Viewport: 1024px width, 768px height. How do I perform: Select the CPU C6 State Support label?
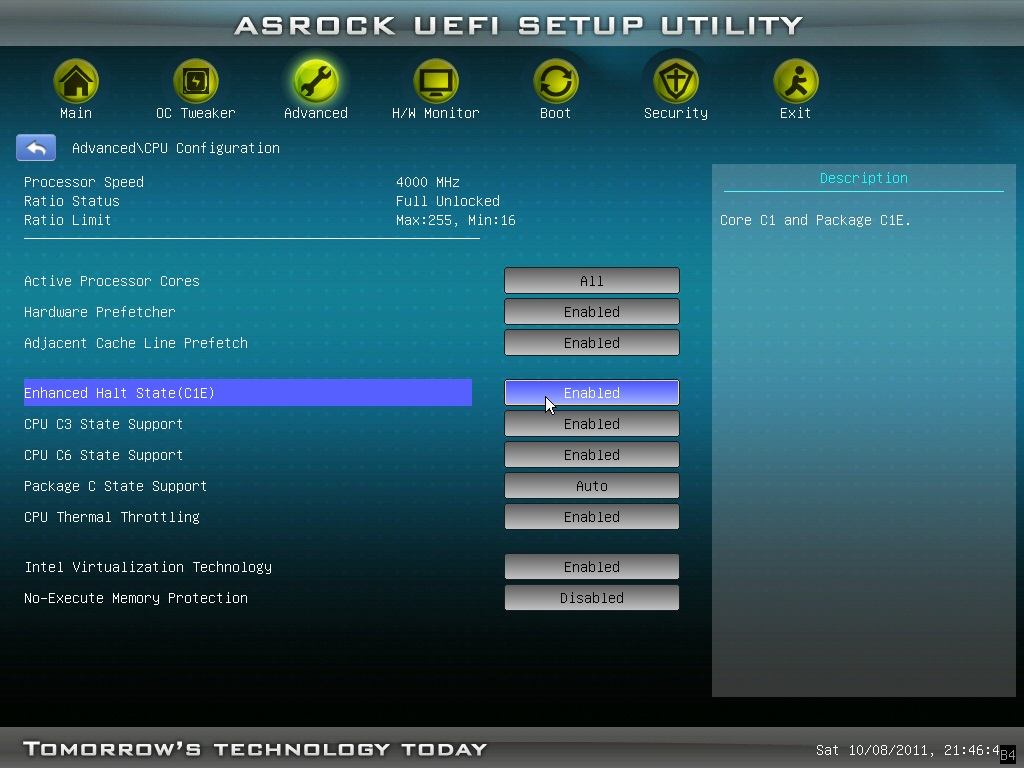tap(103, 455)
